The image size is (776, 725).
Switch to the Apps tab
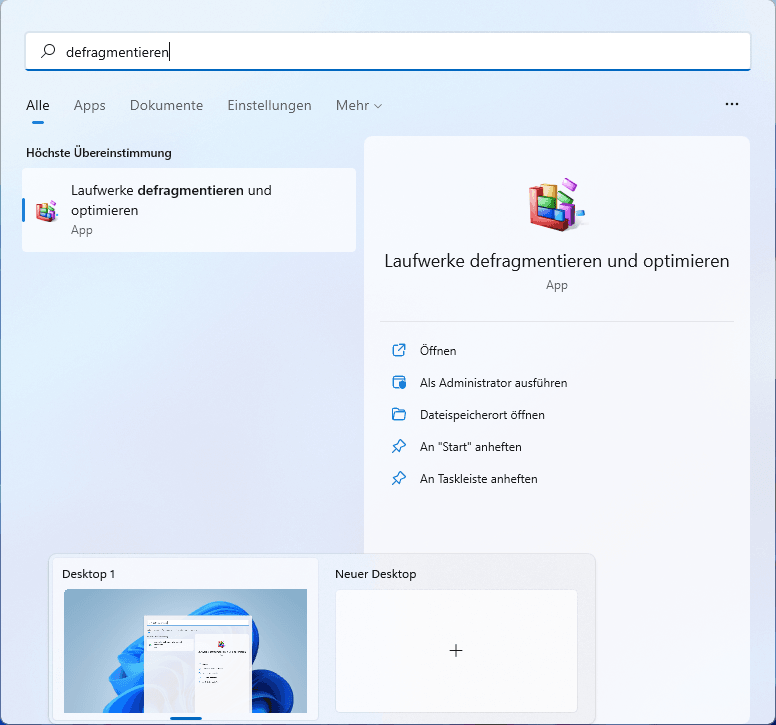(89, 105)
